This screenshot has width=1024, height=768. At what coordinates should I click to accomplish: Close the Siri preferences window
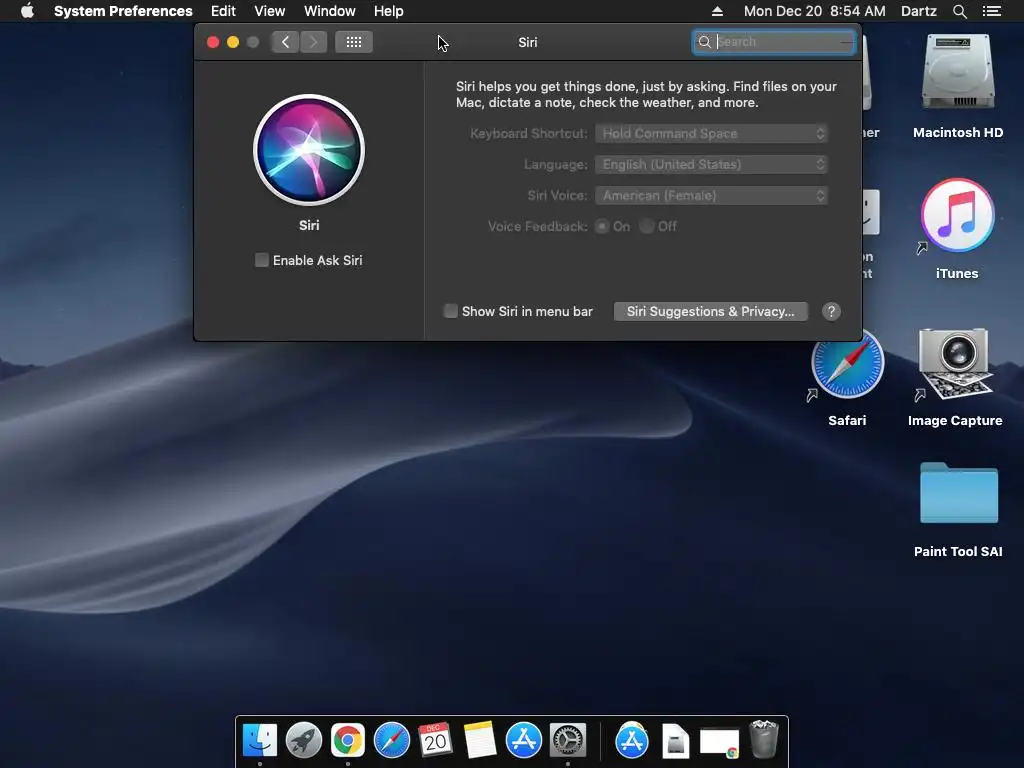(213, 42)
